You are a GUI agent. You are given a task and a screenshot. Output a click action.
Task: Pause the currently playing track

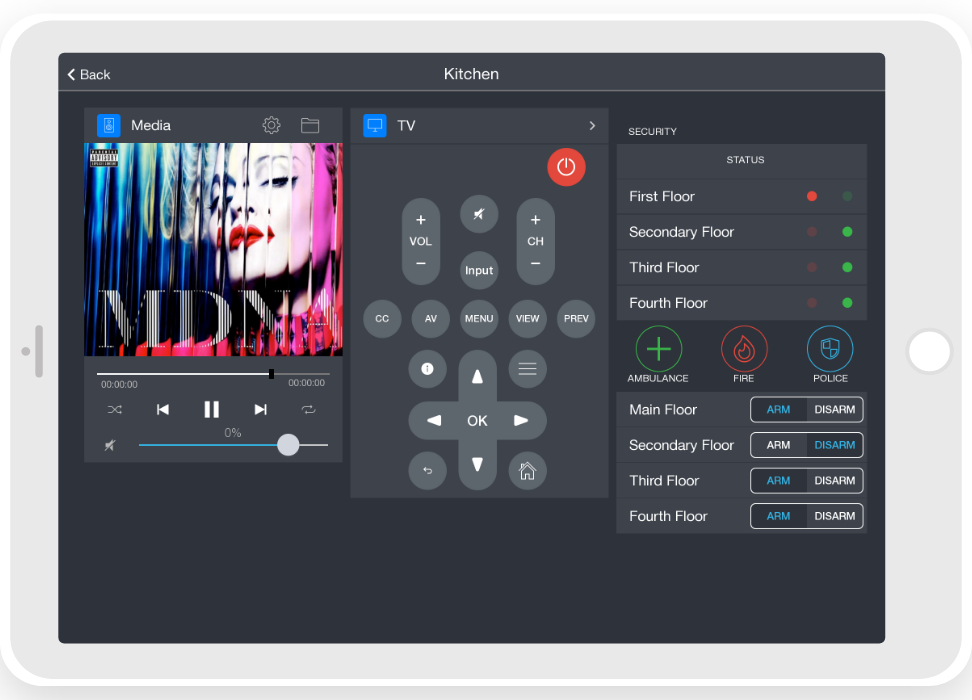pyautogui.click(x=211, y=409)
